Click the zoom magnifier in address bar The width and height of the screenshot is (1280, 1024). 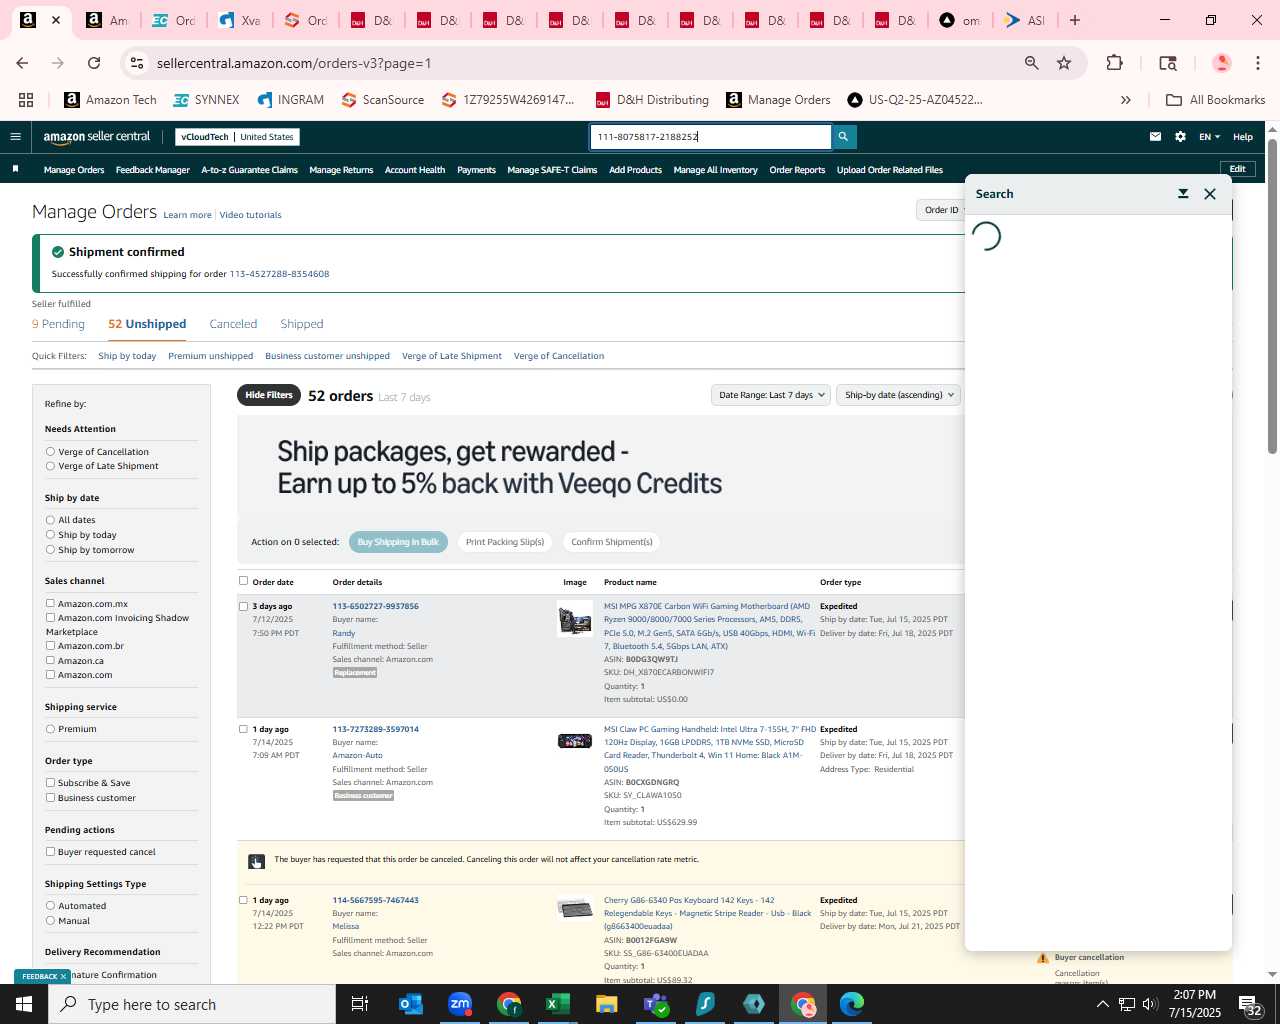tap(1031, 63)
